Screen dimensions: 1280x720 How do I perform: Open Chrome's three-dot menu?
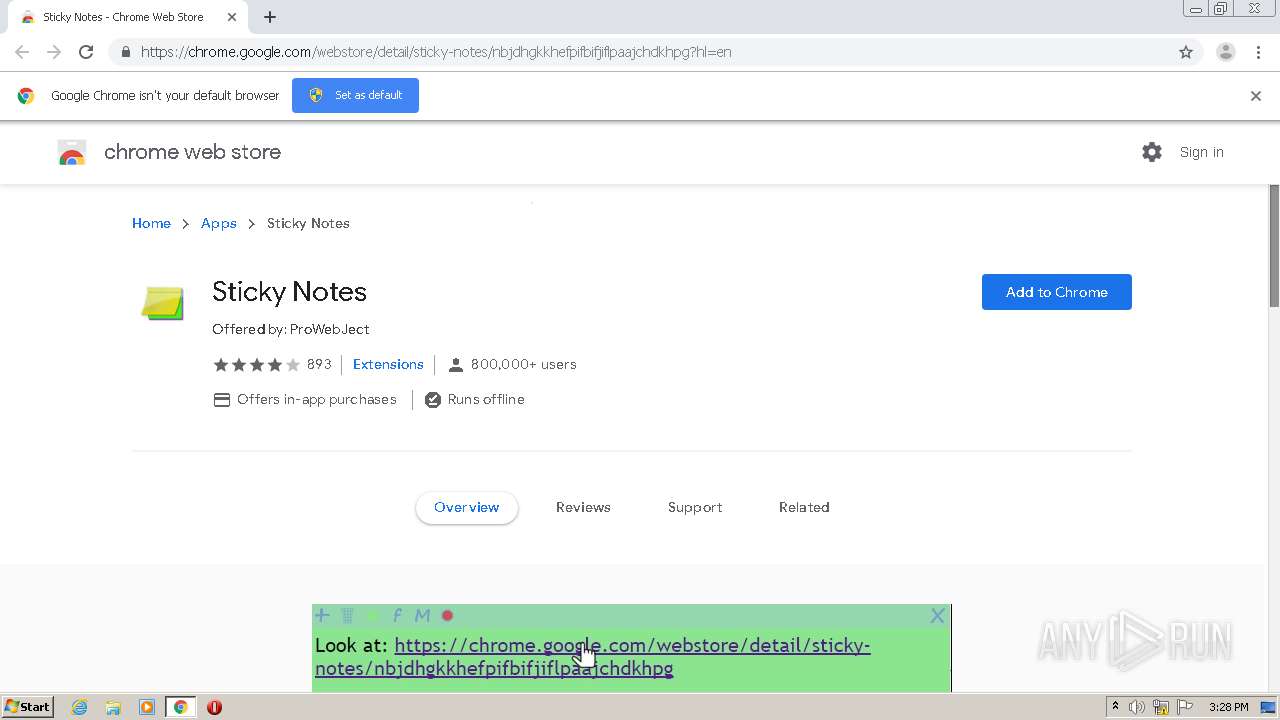(x=1258, y=52)
